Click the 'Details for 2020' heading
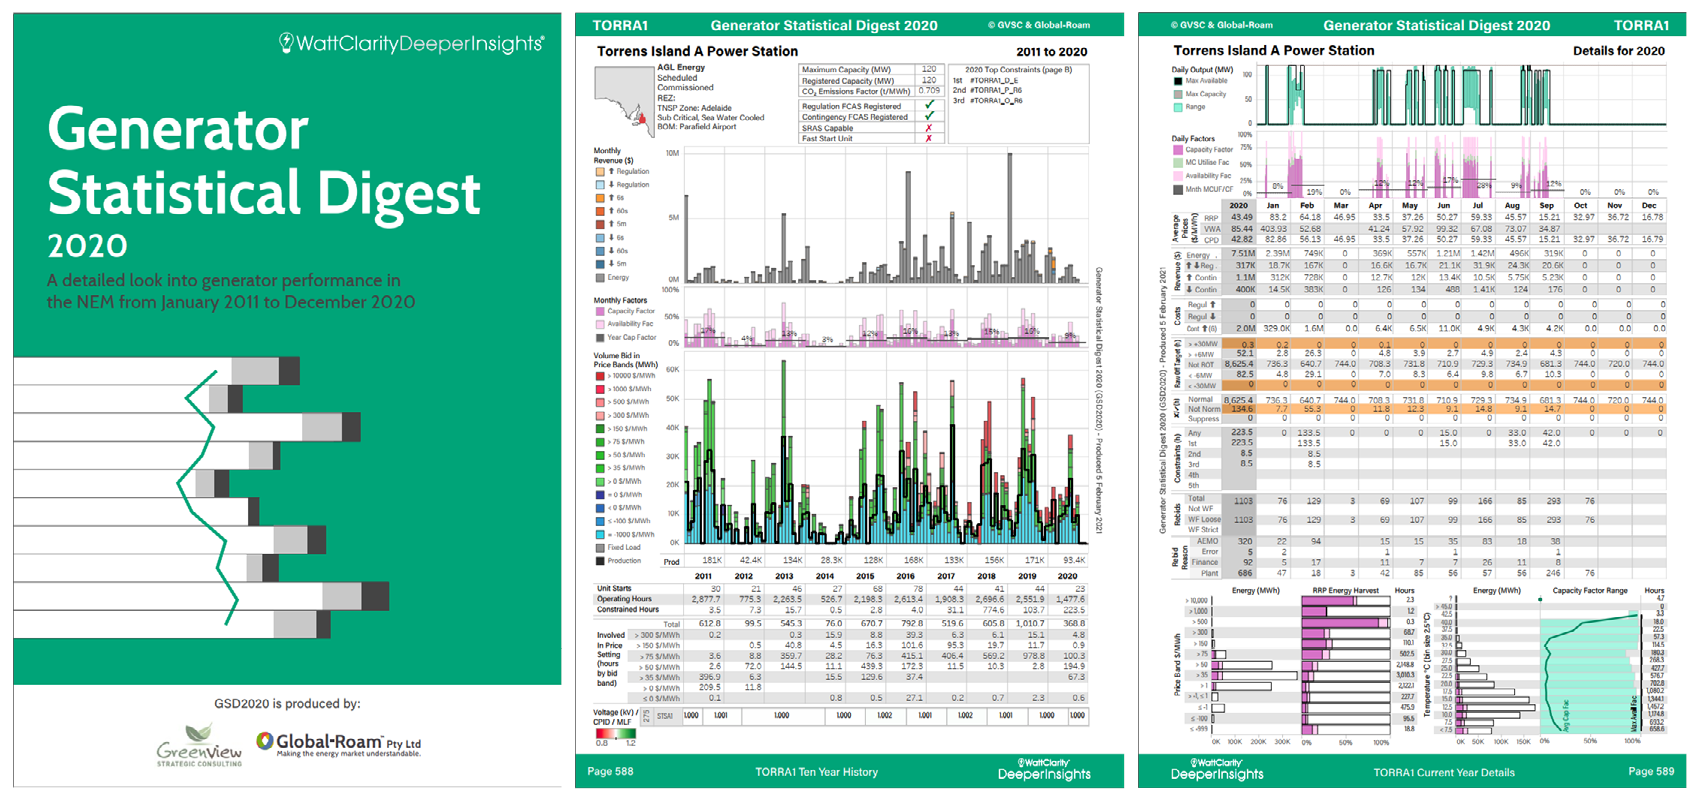Image resolution: width=1700 pixels, height=800 pixels. click(x=1618, y=51)
